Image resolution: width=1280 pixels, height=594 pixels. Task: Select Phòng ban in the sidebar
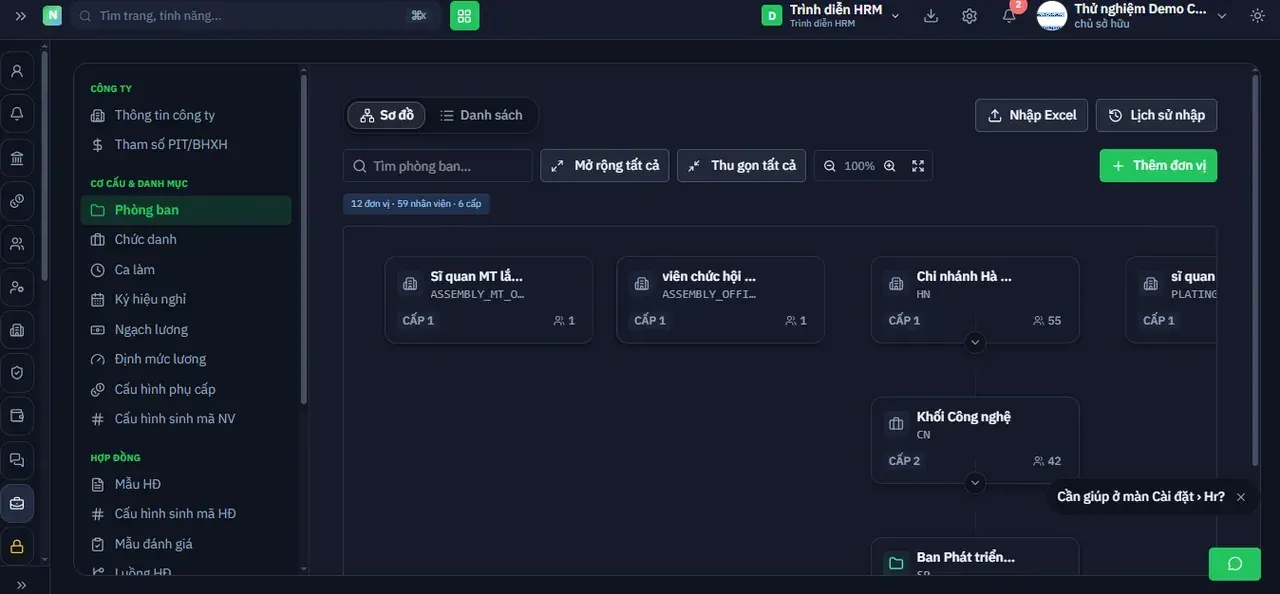point(186,210)
